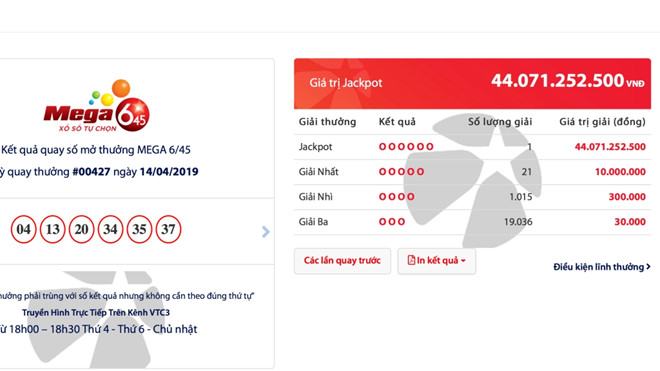Click Jackpot prize value 44.071.252.500 in table
Viewport: 660px width, 371px height.
pos(610,147)
